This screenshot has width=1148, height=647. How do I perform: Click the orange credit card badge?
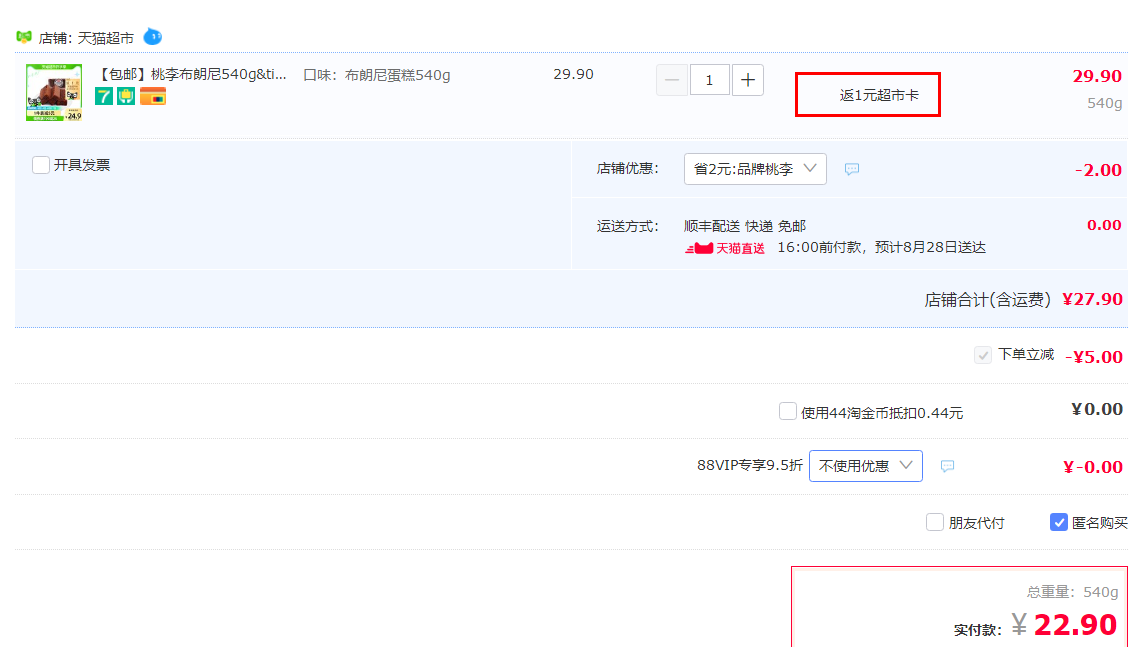(x=153, y=96)
